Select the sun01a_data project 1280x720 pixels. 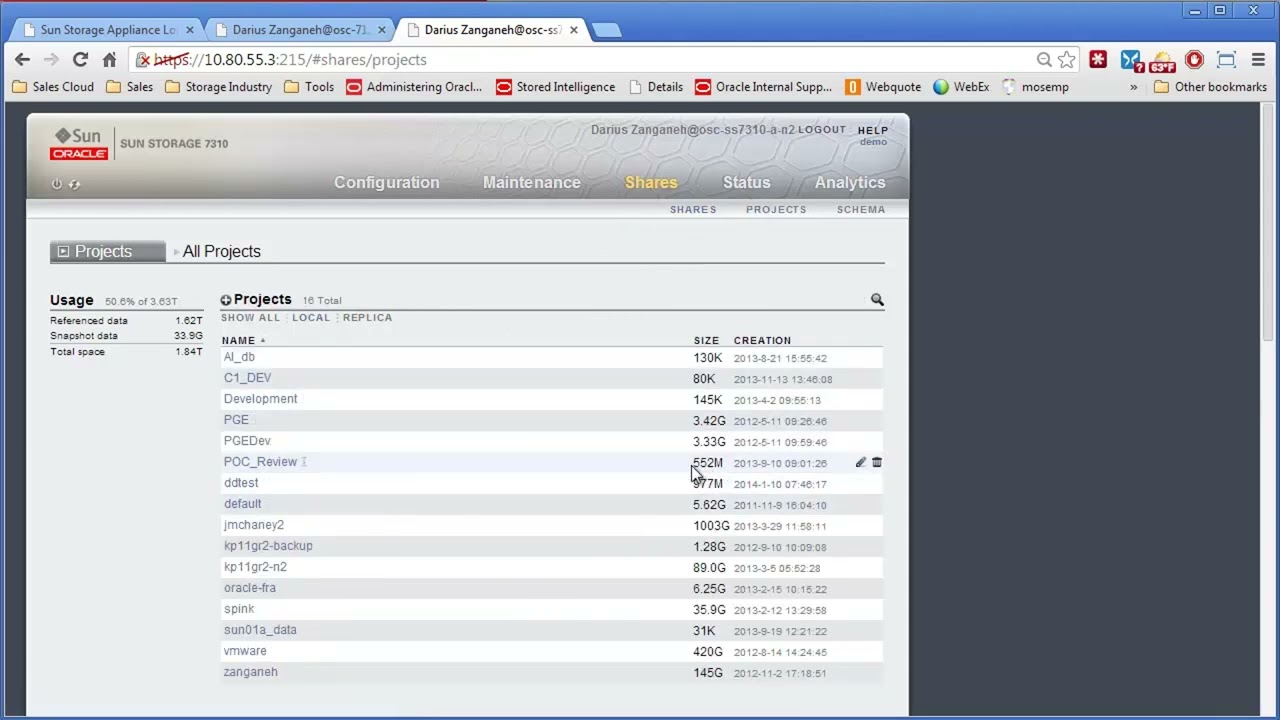point(260,630)
